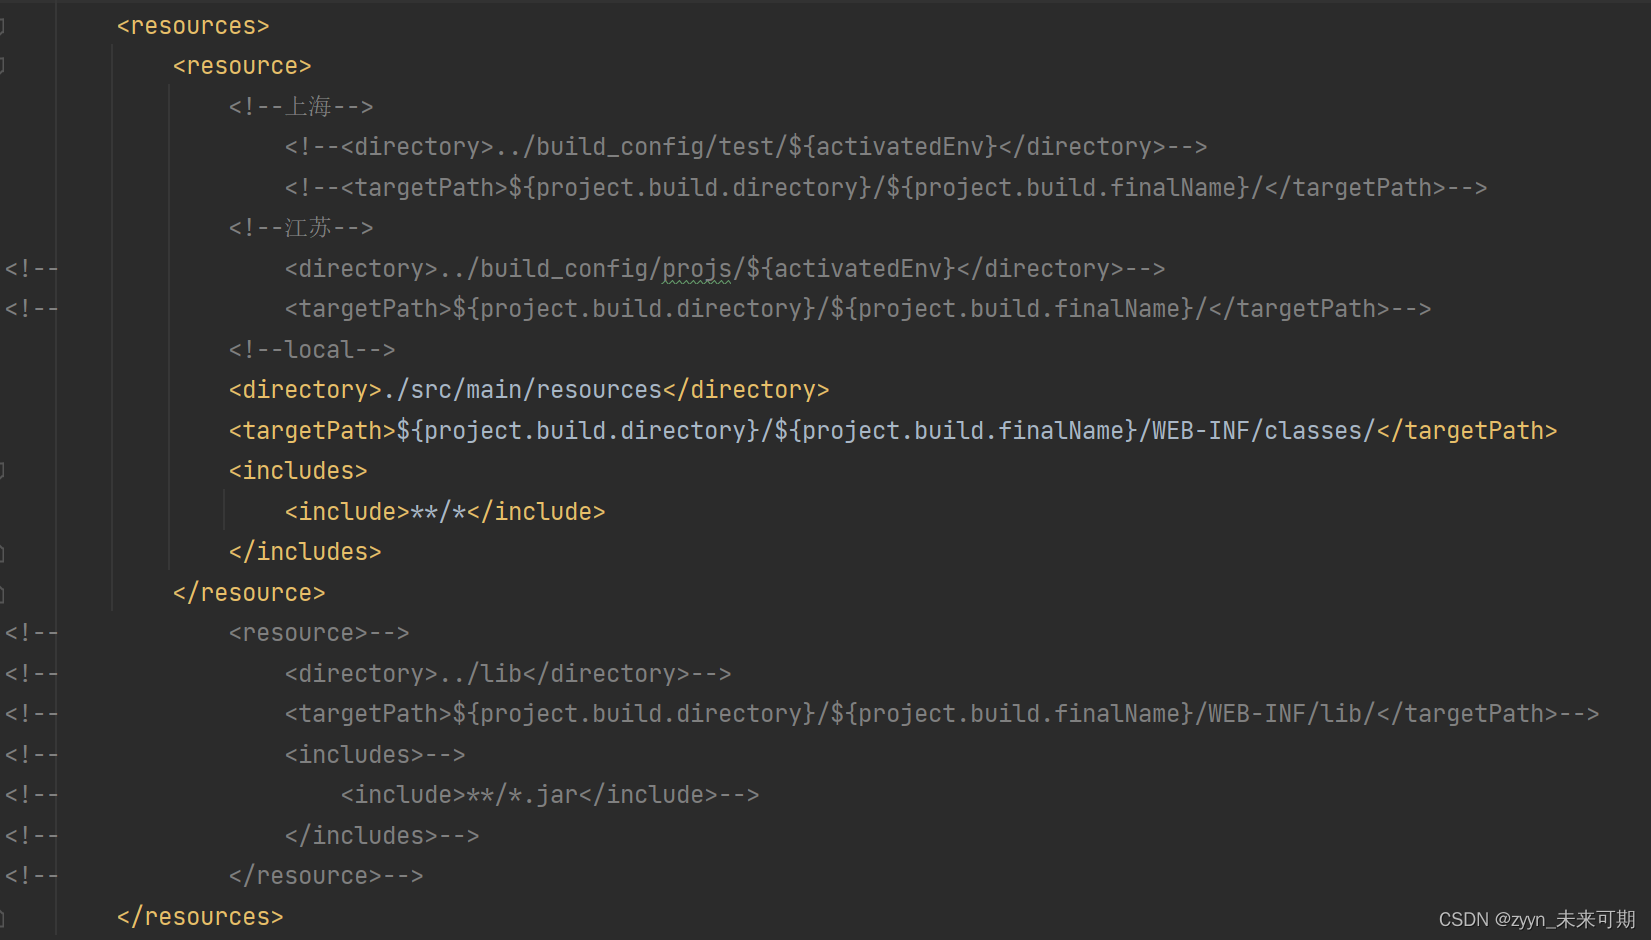Click the commented targetPath line under 上海
The image size is (1651, 940).
[x=886, y=188]
